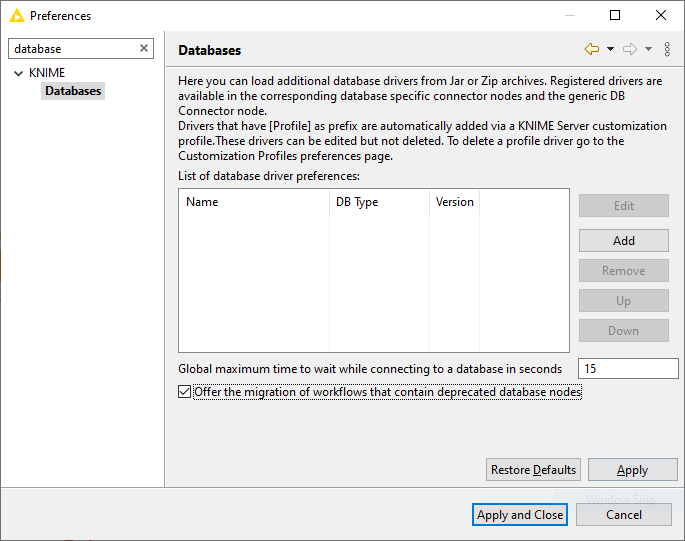This screenshot has height=541, width=685.
Task: Clear the database filter text
Action: point(144,48)
